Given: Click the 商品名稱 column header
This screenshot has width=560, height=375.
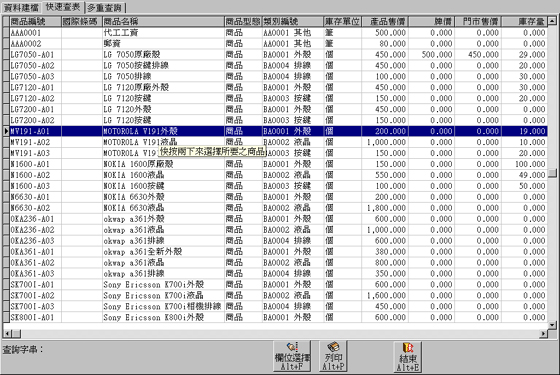Looking at the screenshot, I should tap(163, 21).
